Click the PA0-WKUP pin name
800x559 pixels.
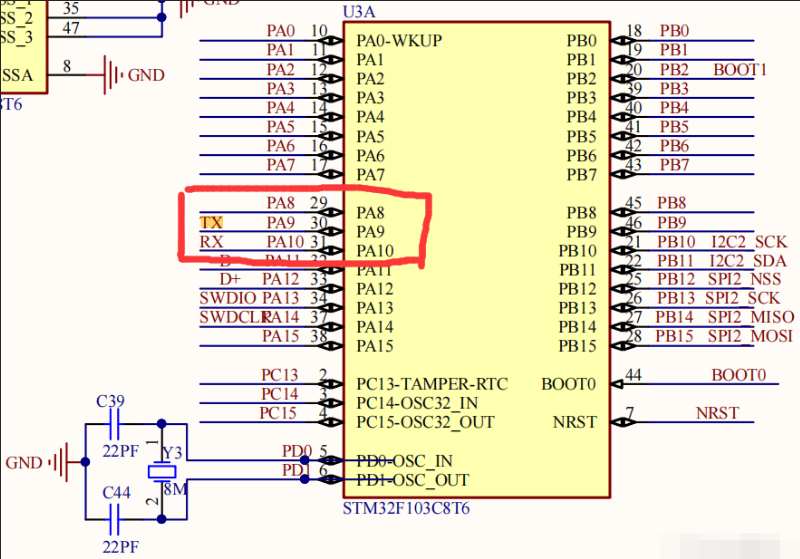click(399, 40)
